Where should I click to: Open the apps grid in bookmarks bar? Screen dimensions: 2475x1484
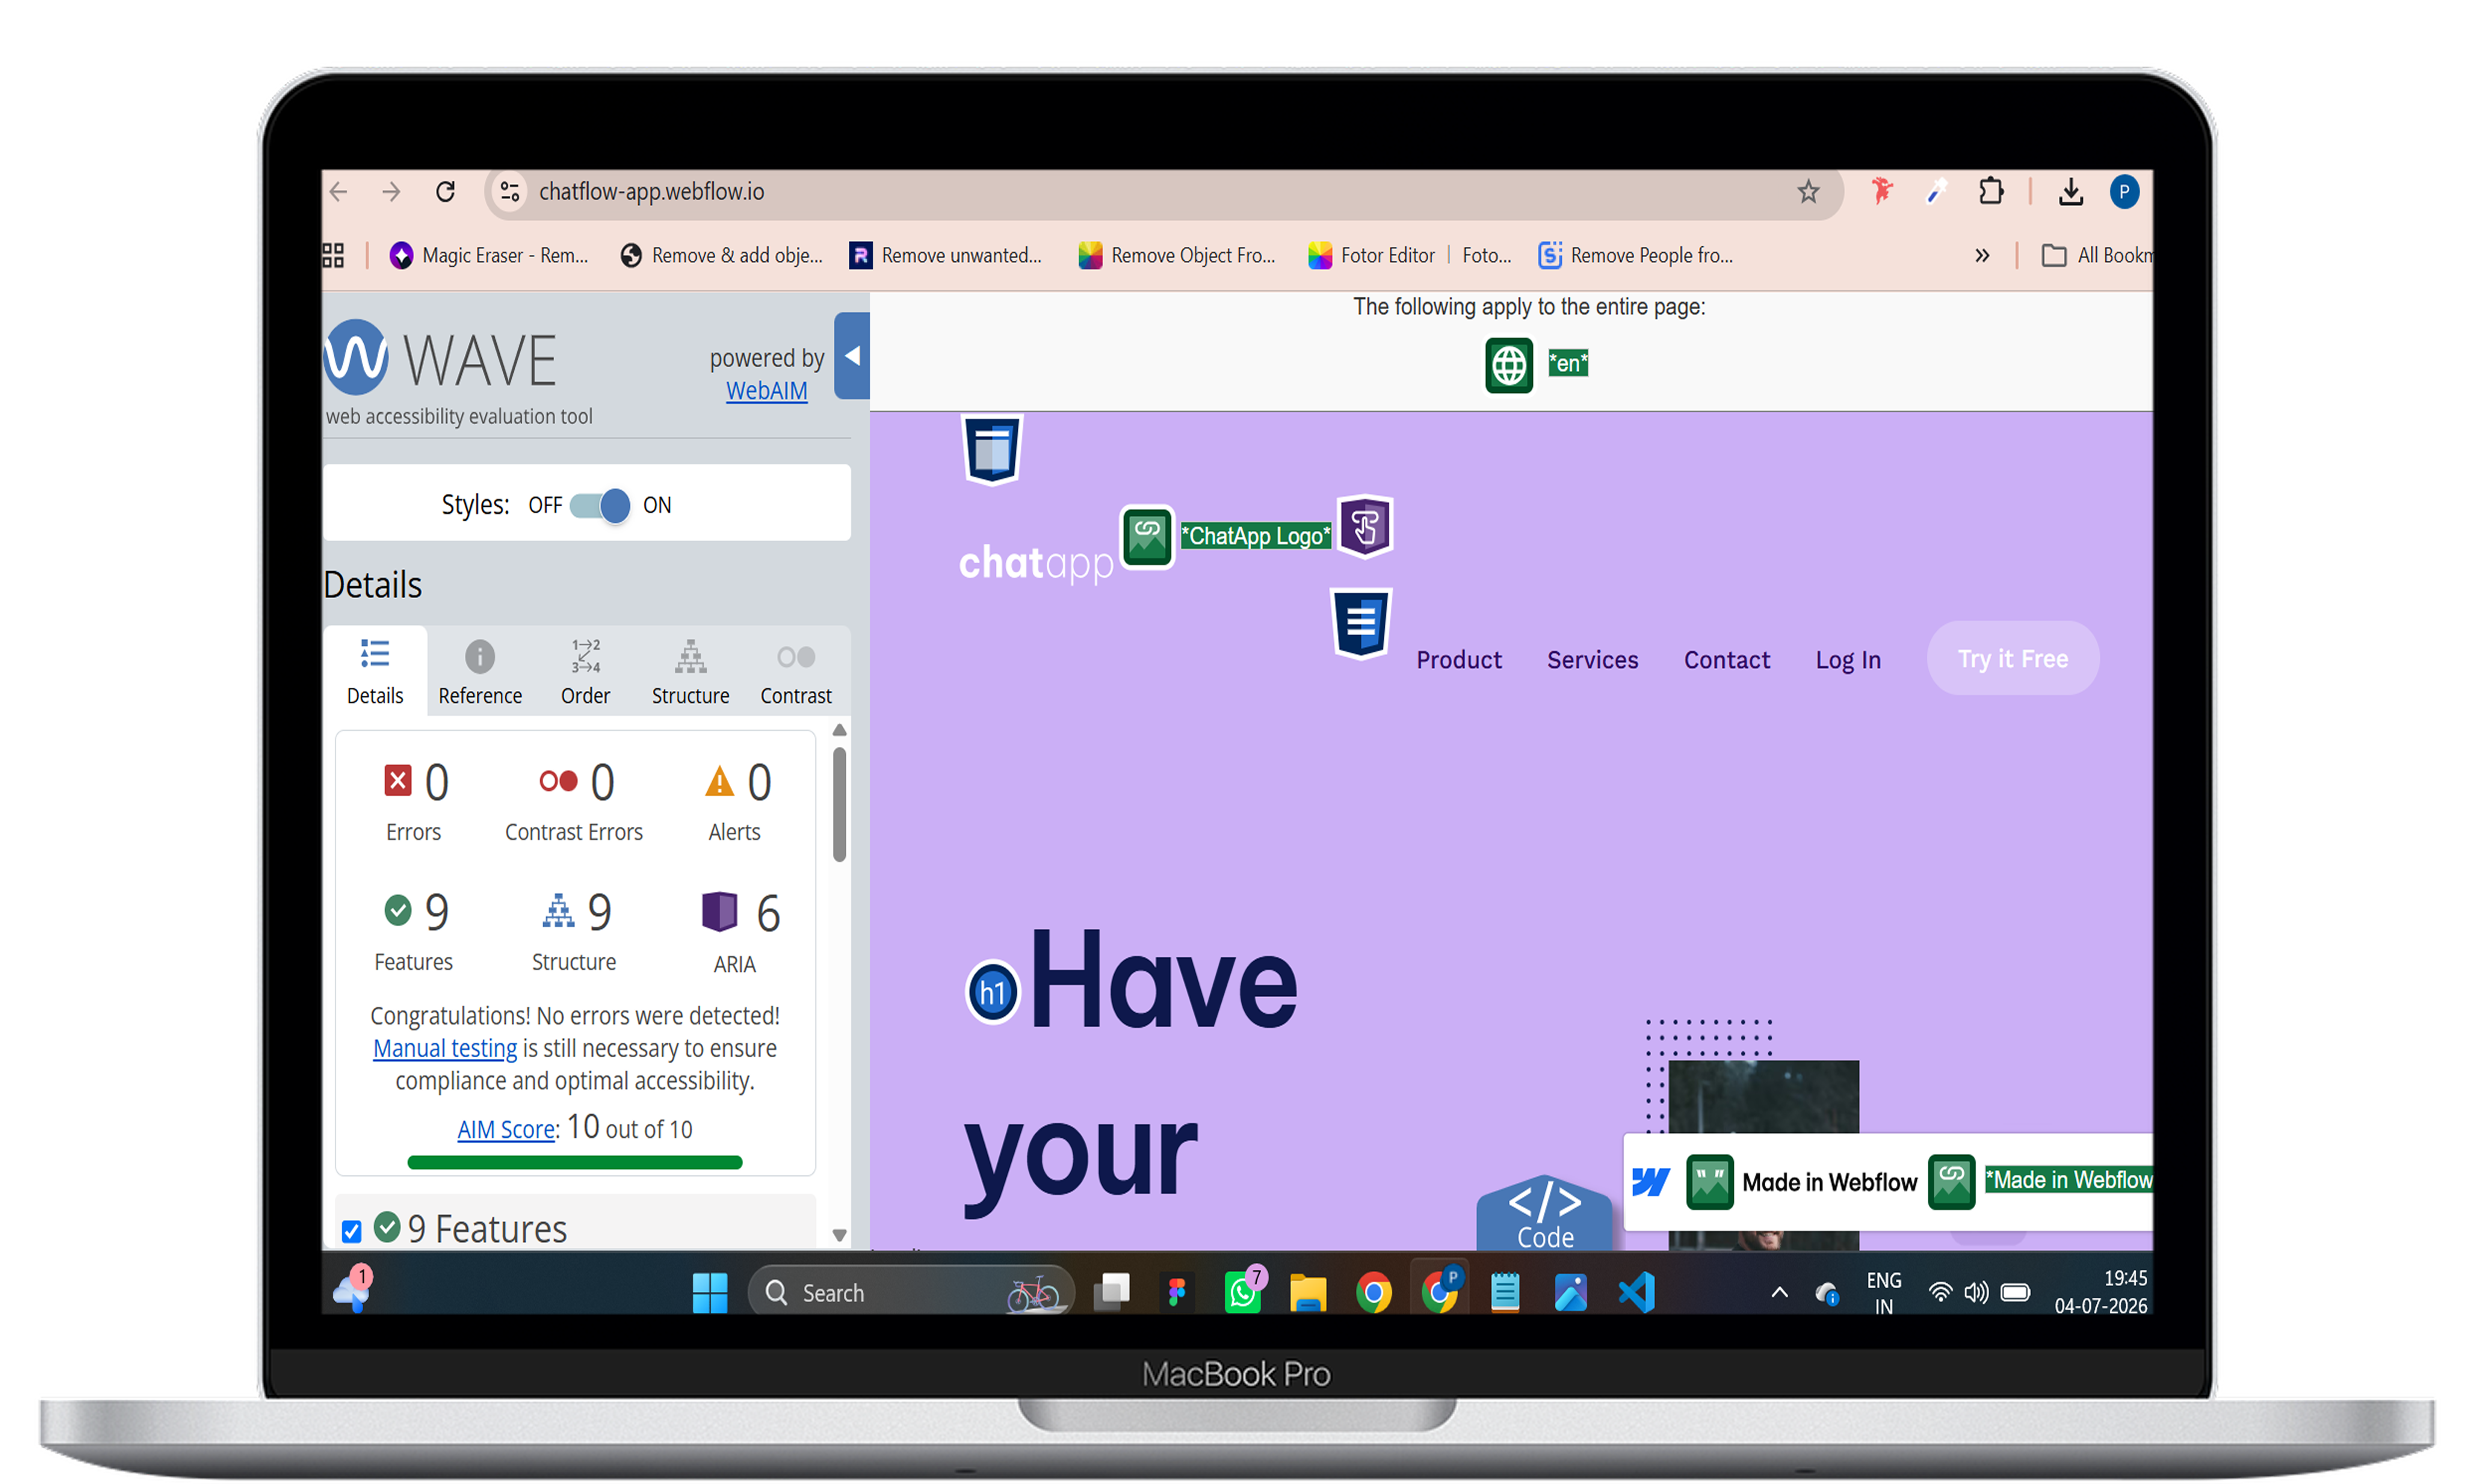333,256
